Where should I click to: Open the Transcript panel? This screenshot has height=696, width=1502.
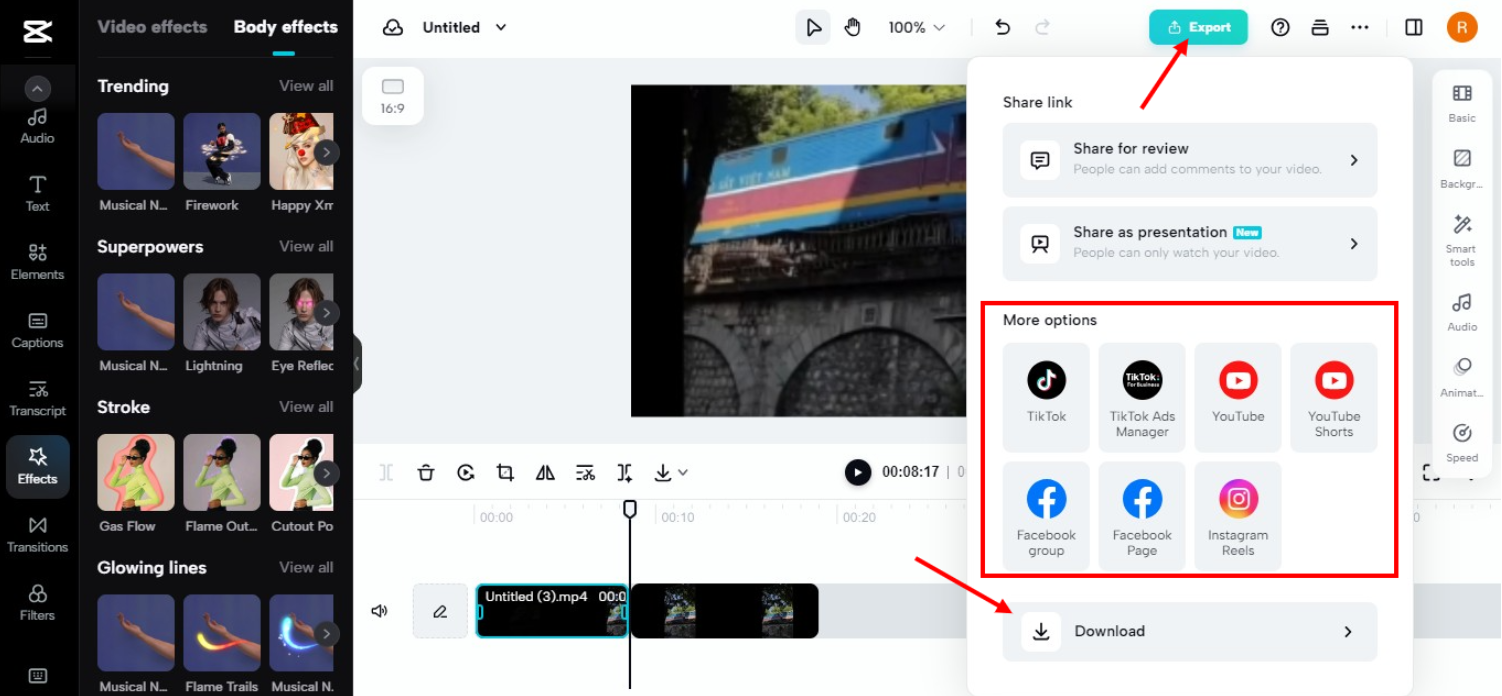coord(37,398)
